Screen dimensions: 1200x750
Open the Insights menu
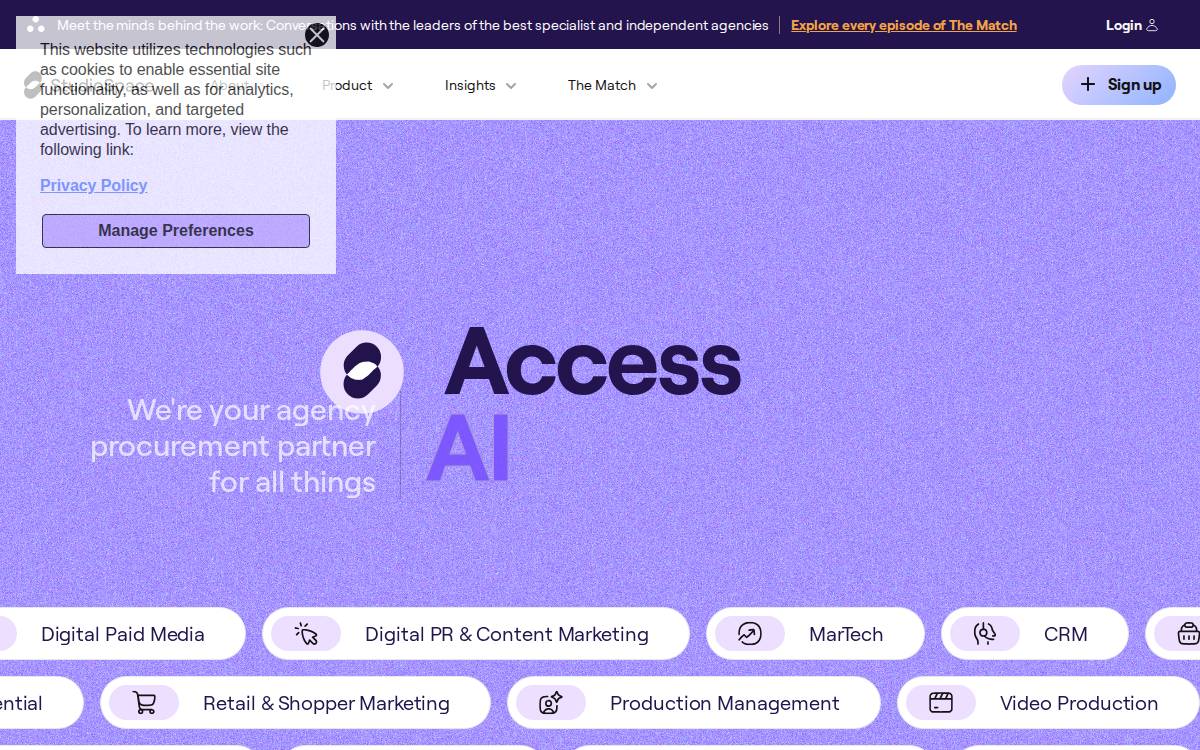[x=481, y=85]
